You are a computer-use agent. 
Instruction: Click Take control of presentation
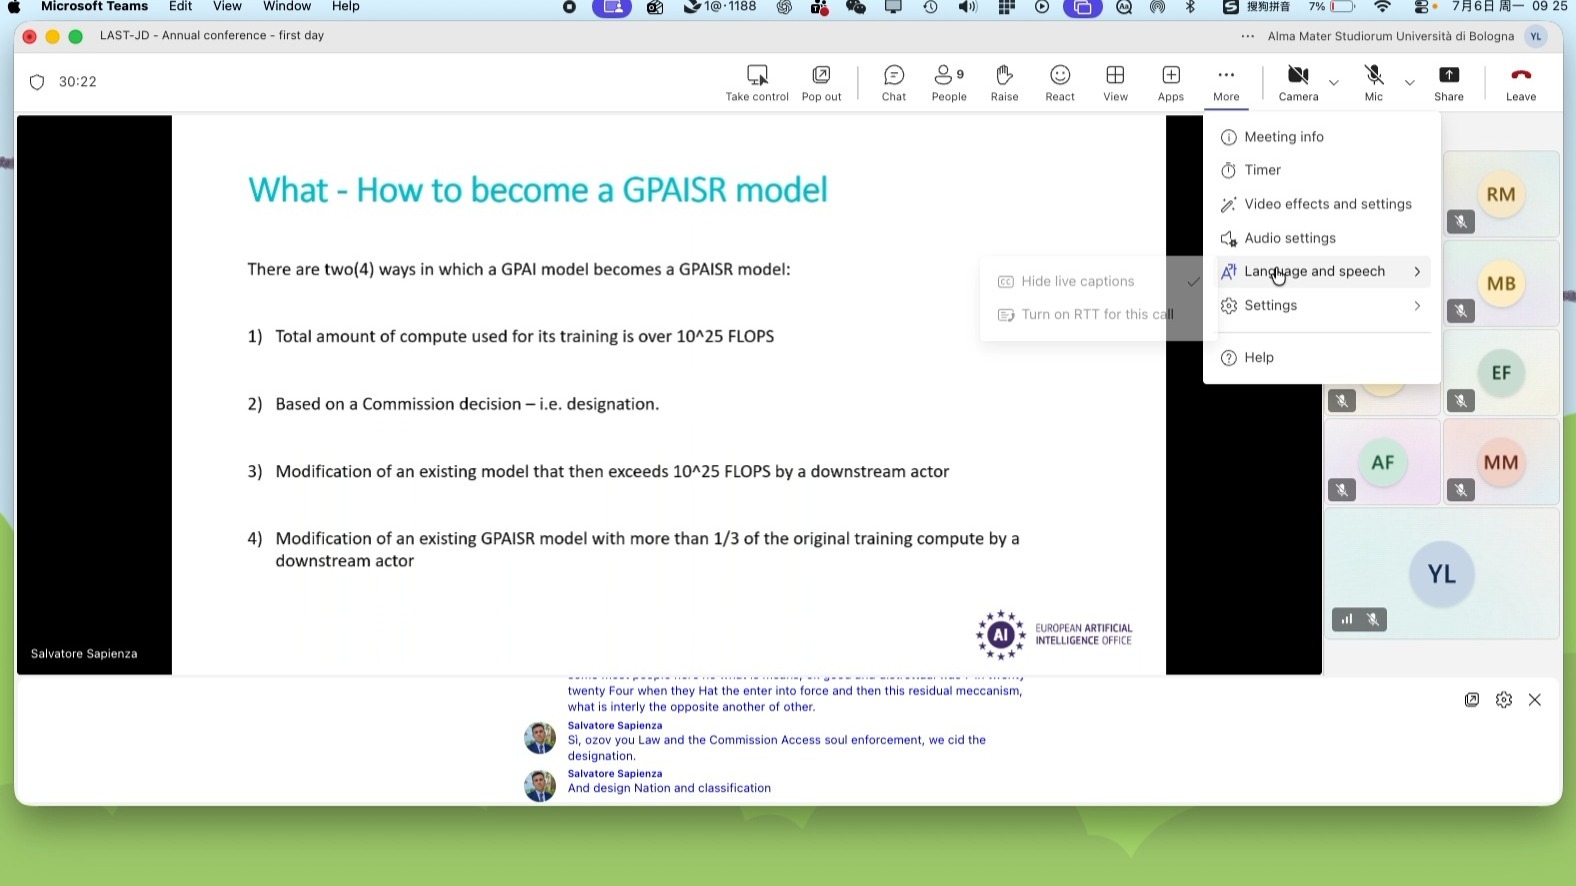tap(757, 83)
